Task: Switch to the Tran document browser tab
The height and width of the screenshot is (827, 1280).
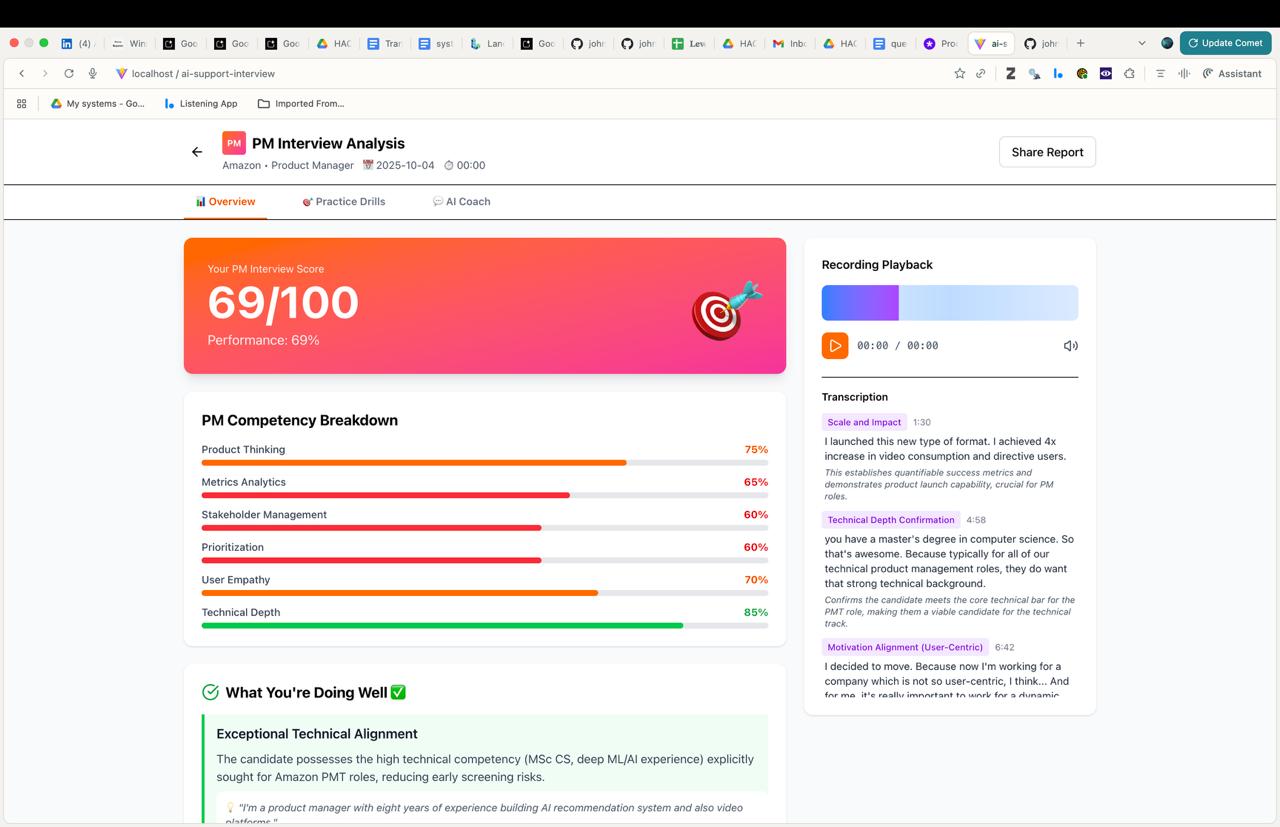Action: 385,43
